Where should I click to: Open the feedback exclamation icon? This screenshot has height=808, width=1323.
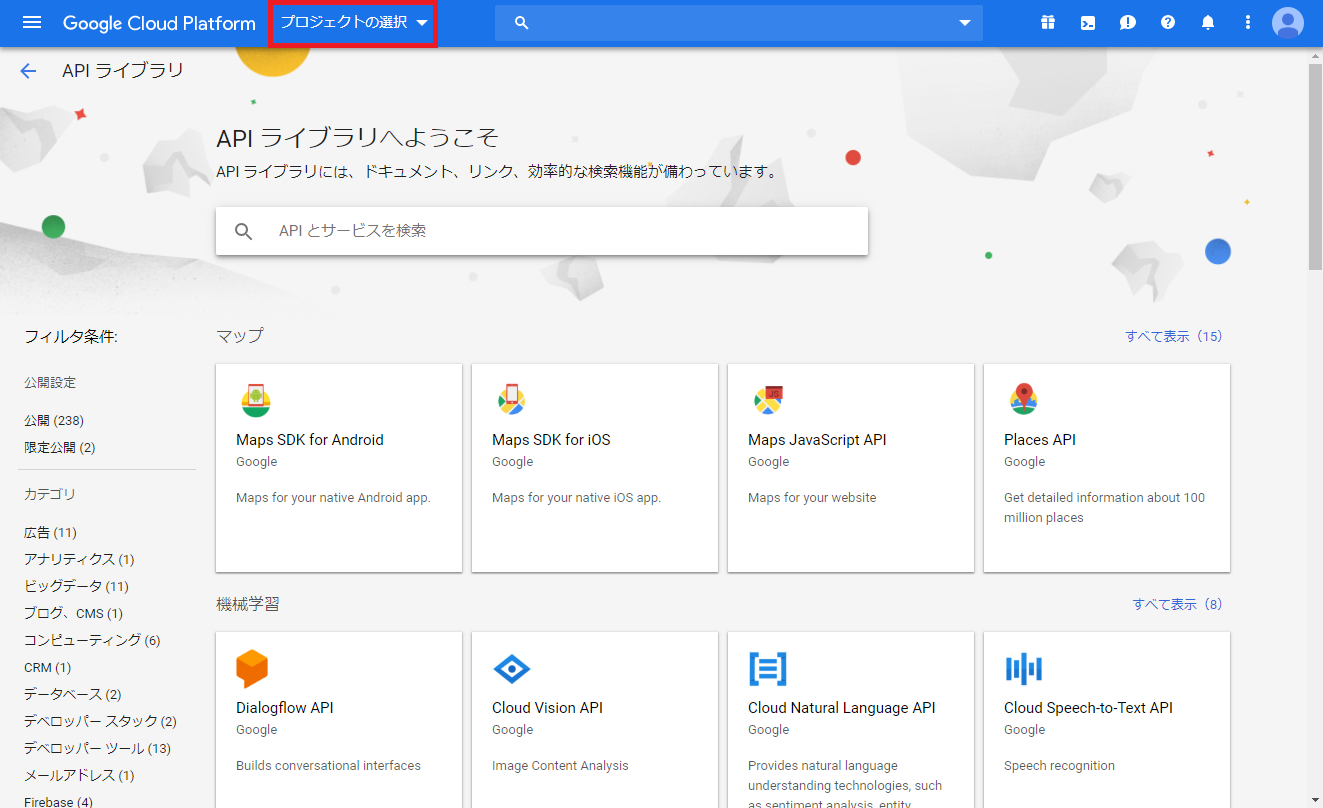(1128, 22)
